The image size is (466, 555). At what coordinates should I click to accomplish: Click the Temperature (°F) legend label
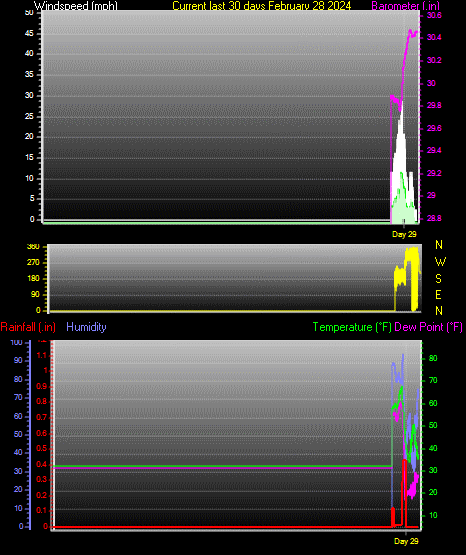coord(352,327)
